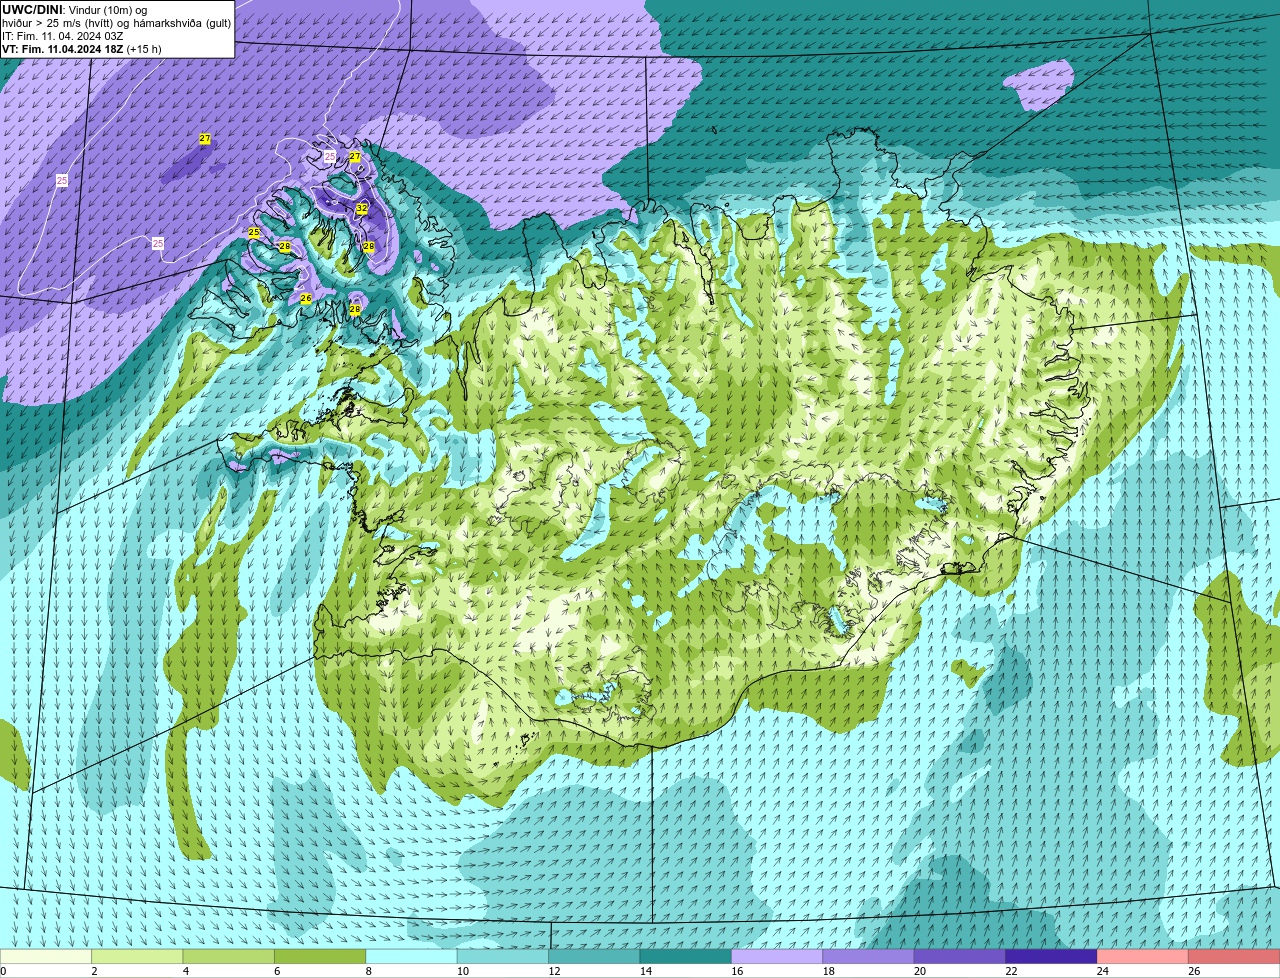The image size is (1280, 978).
Task: Click the legend tick label "16"
Action: (737, 971)
